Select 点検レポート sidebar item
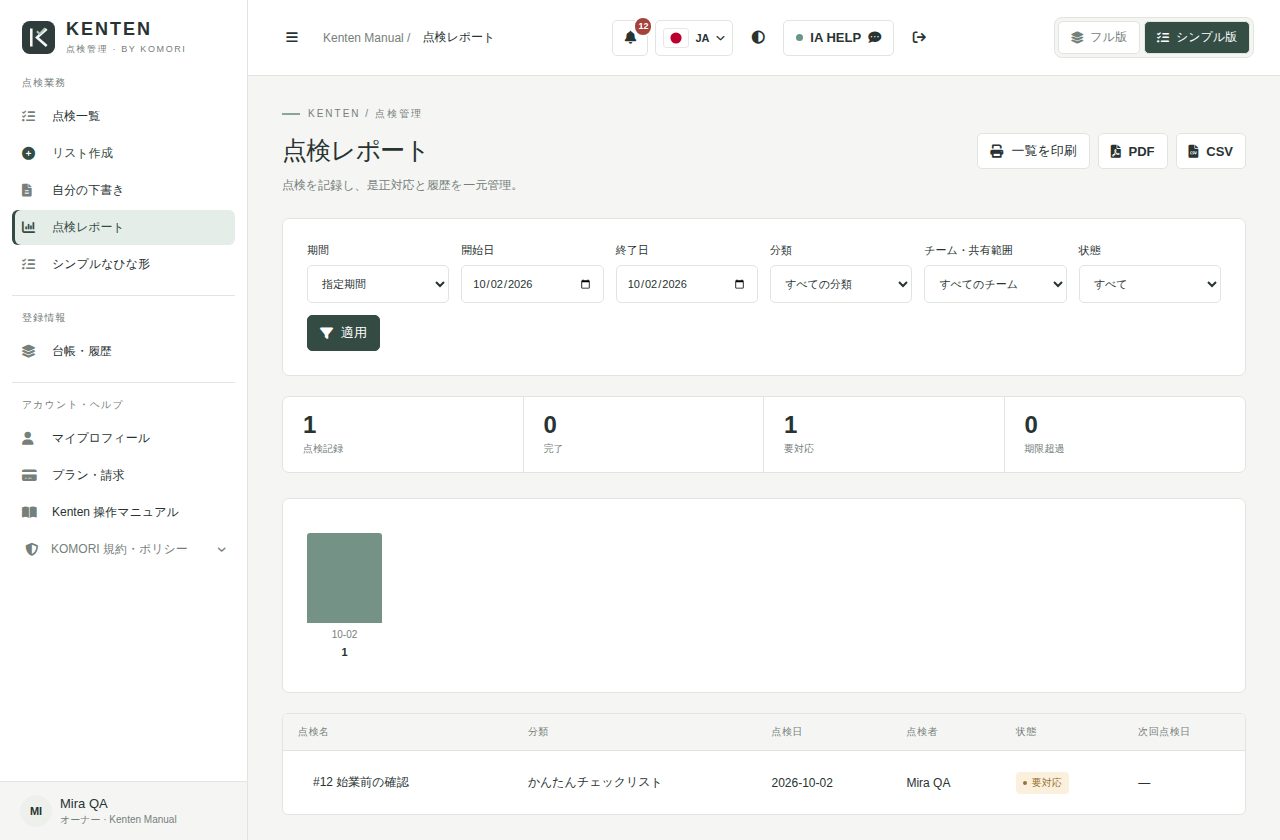 click(x=124, y=227)
